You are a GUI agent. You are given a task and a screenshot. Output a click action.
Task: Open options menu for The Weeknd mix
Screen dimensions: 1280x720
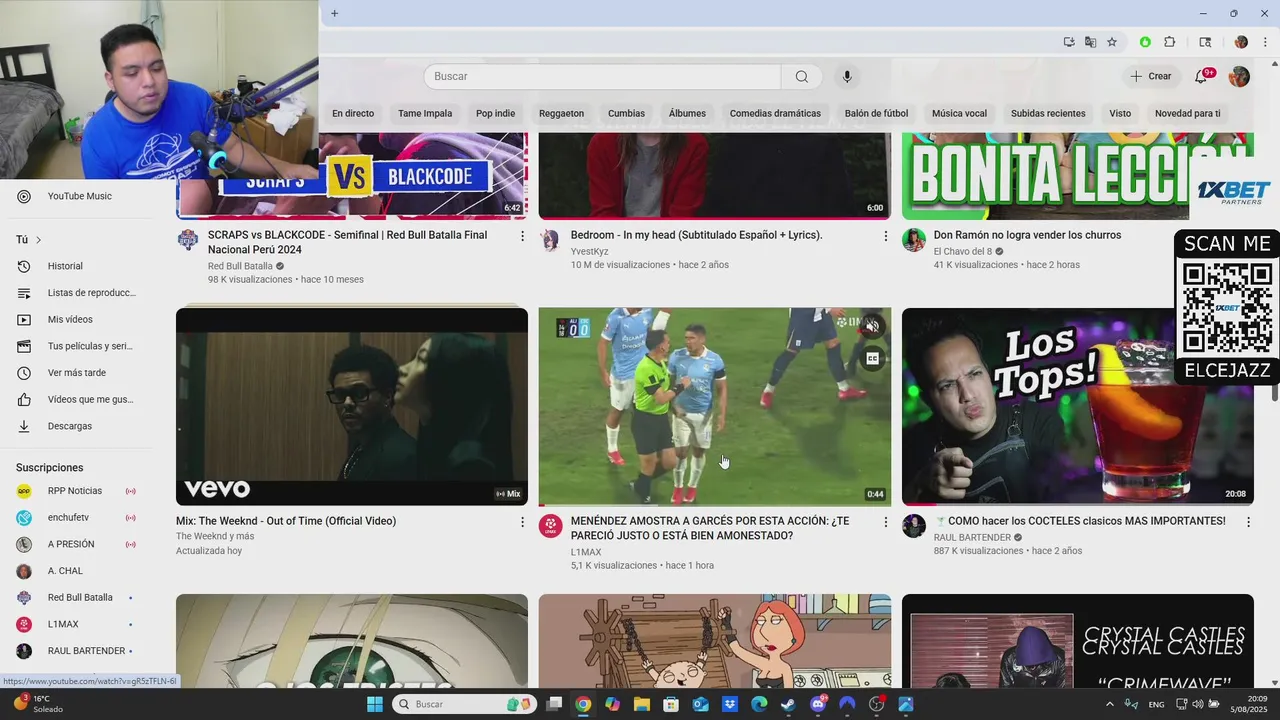pyautogui.click(x=522, y=522)
